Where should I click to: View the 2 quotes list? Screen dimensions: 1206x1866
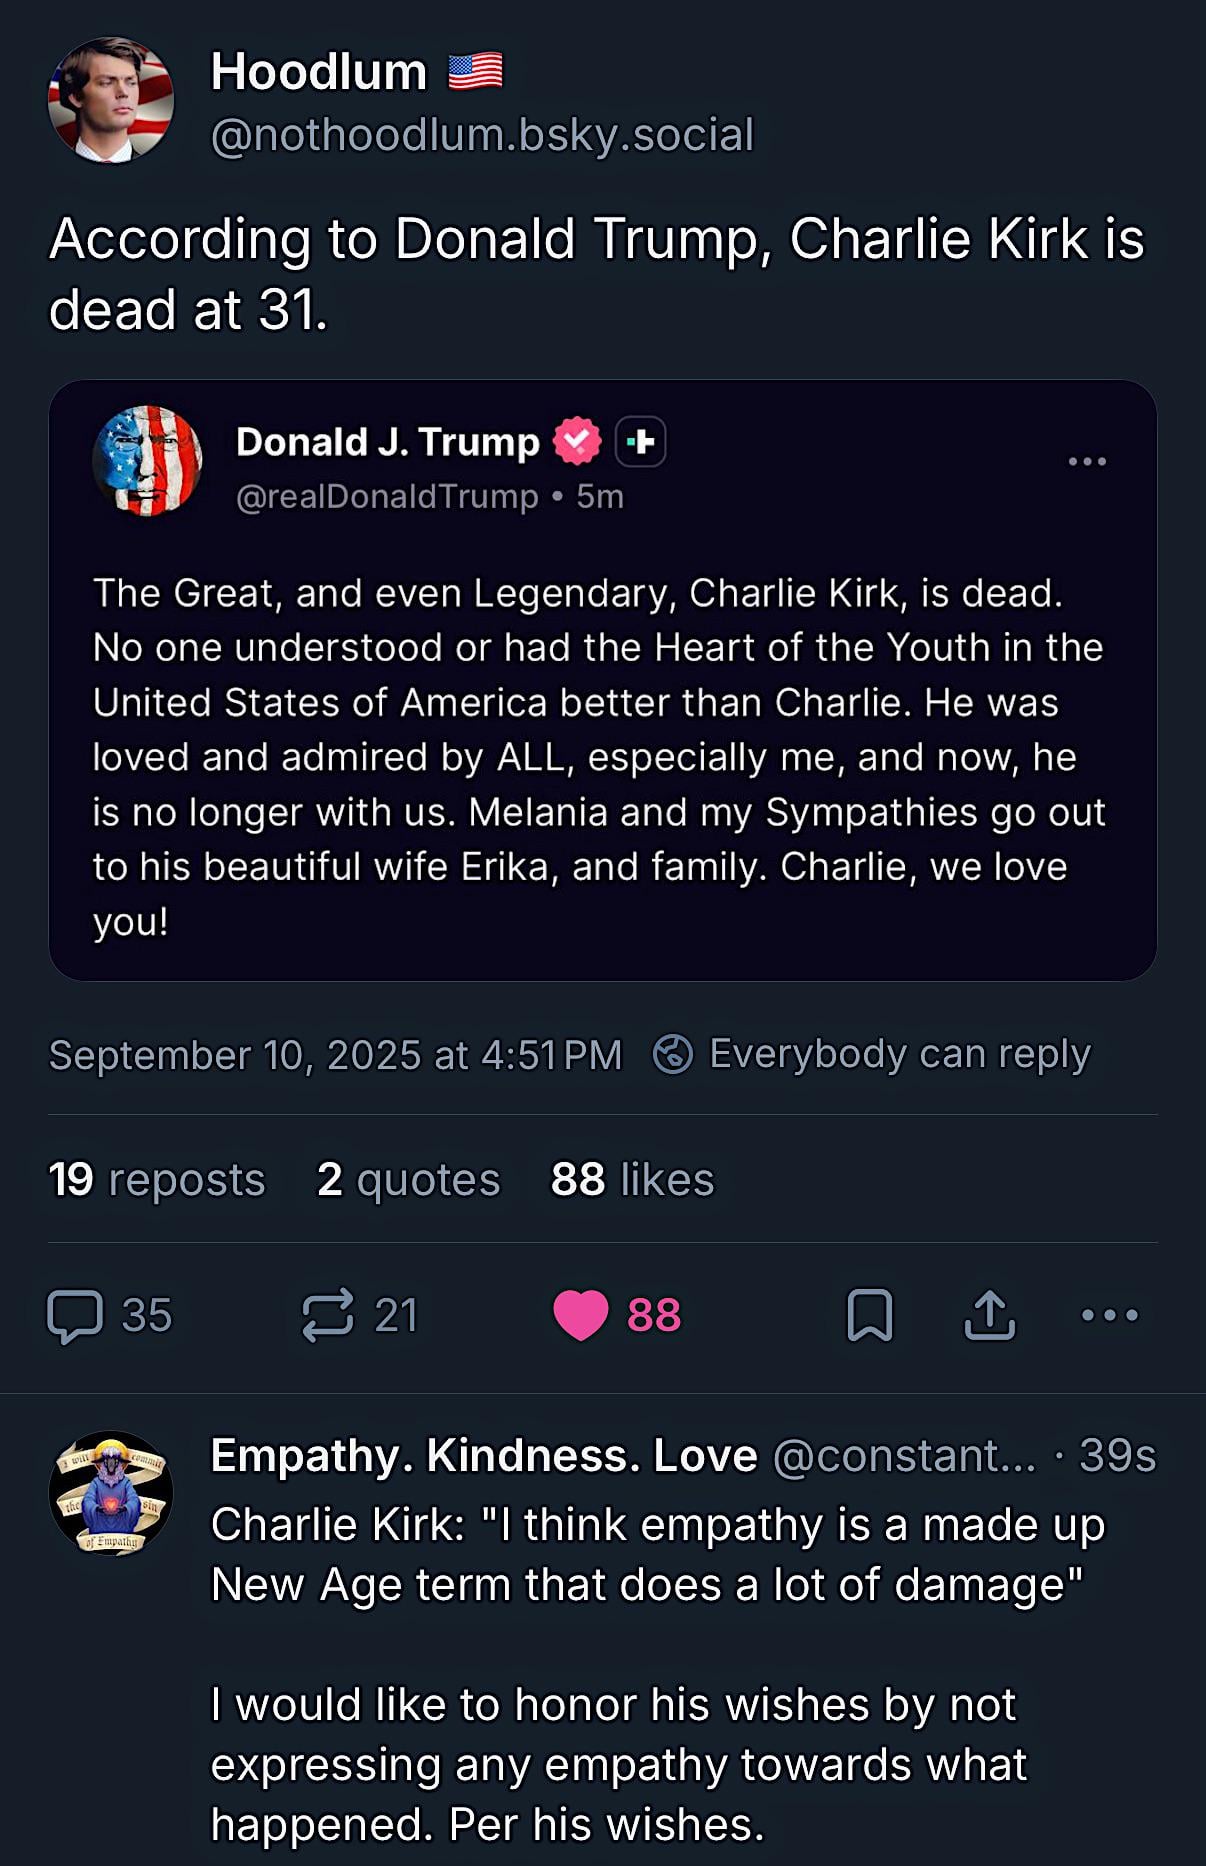(x=408, y=1180)
